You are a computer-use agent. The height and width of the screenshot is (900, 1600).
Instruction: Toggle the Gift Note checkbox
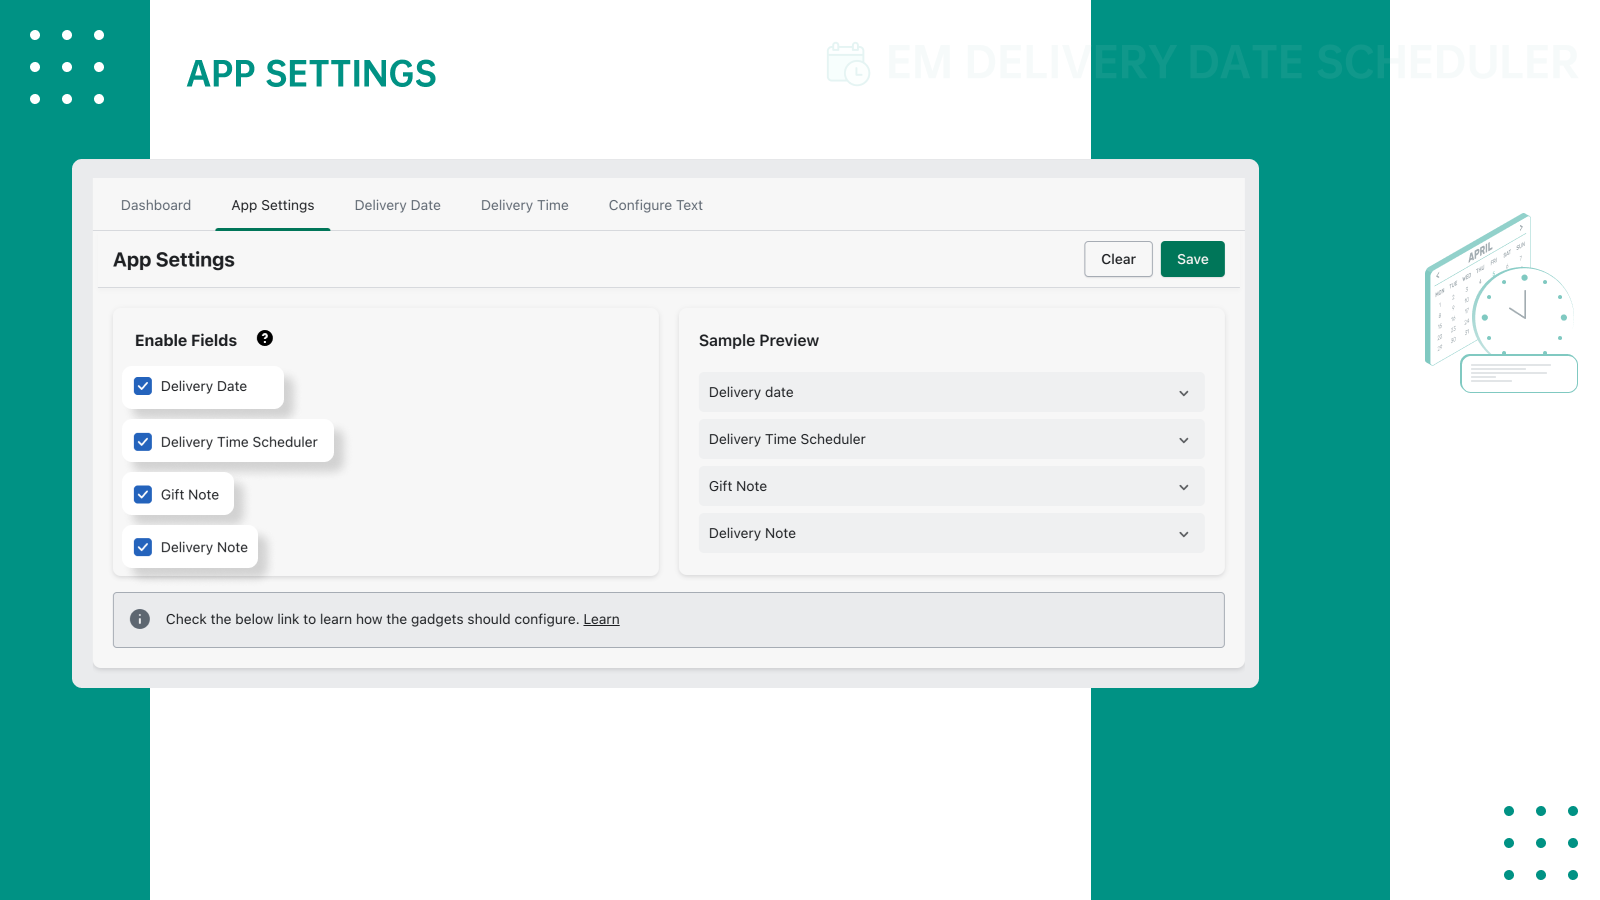143,494
